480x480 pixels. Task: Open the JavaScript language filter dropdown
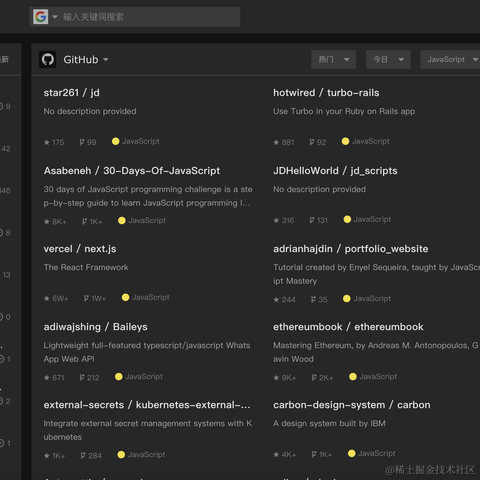451,60
